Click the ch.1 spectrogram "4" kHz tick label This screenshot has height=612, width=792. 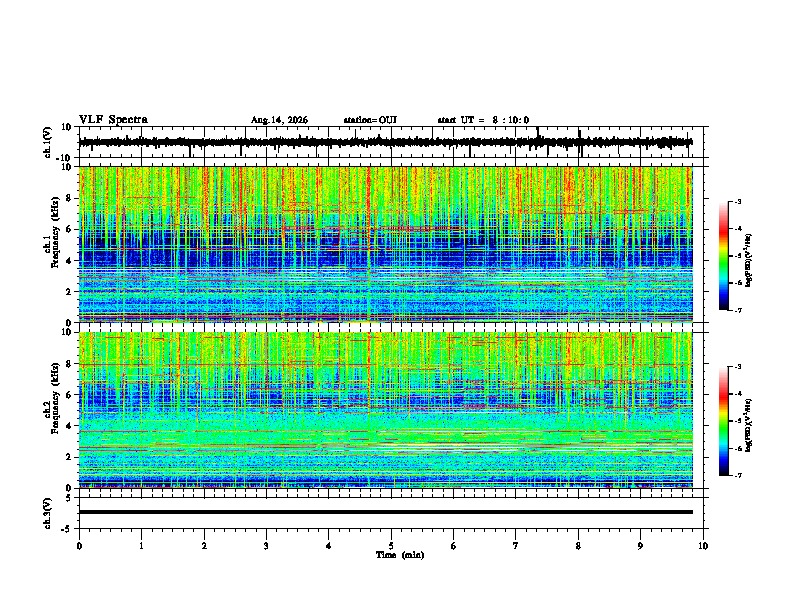point(70,261)
